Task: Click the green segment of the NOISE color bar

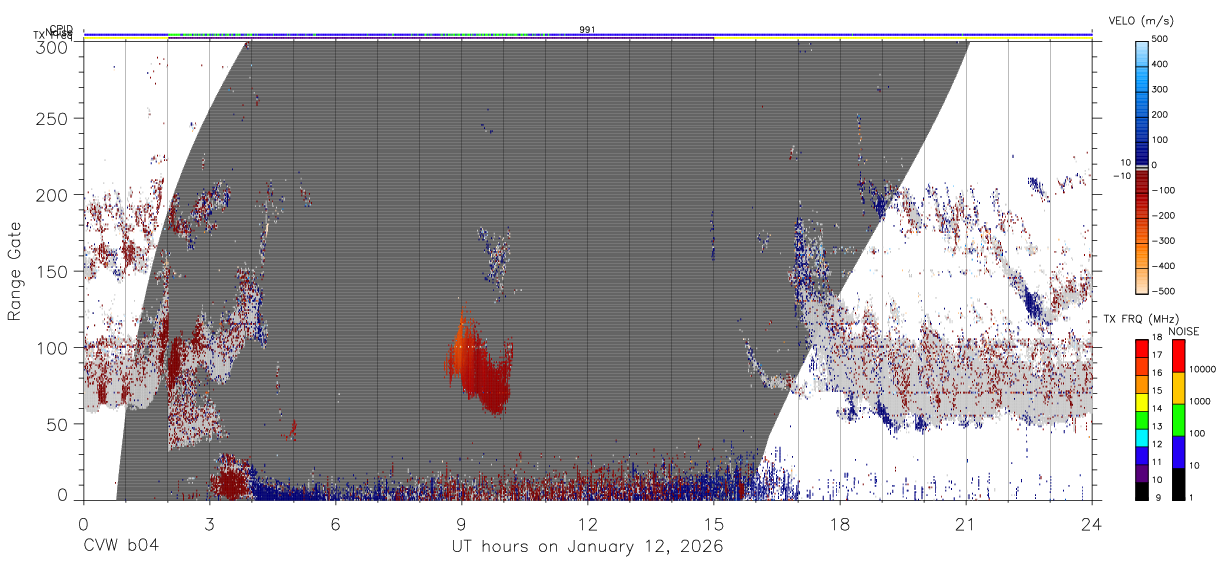Action: click(1178, 420)
